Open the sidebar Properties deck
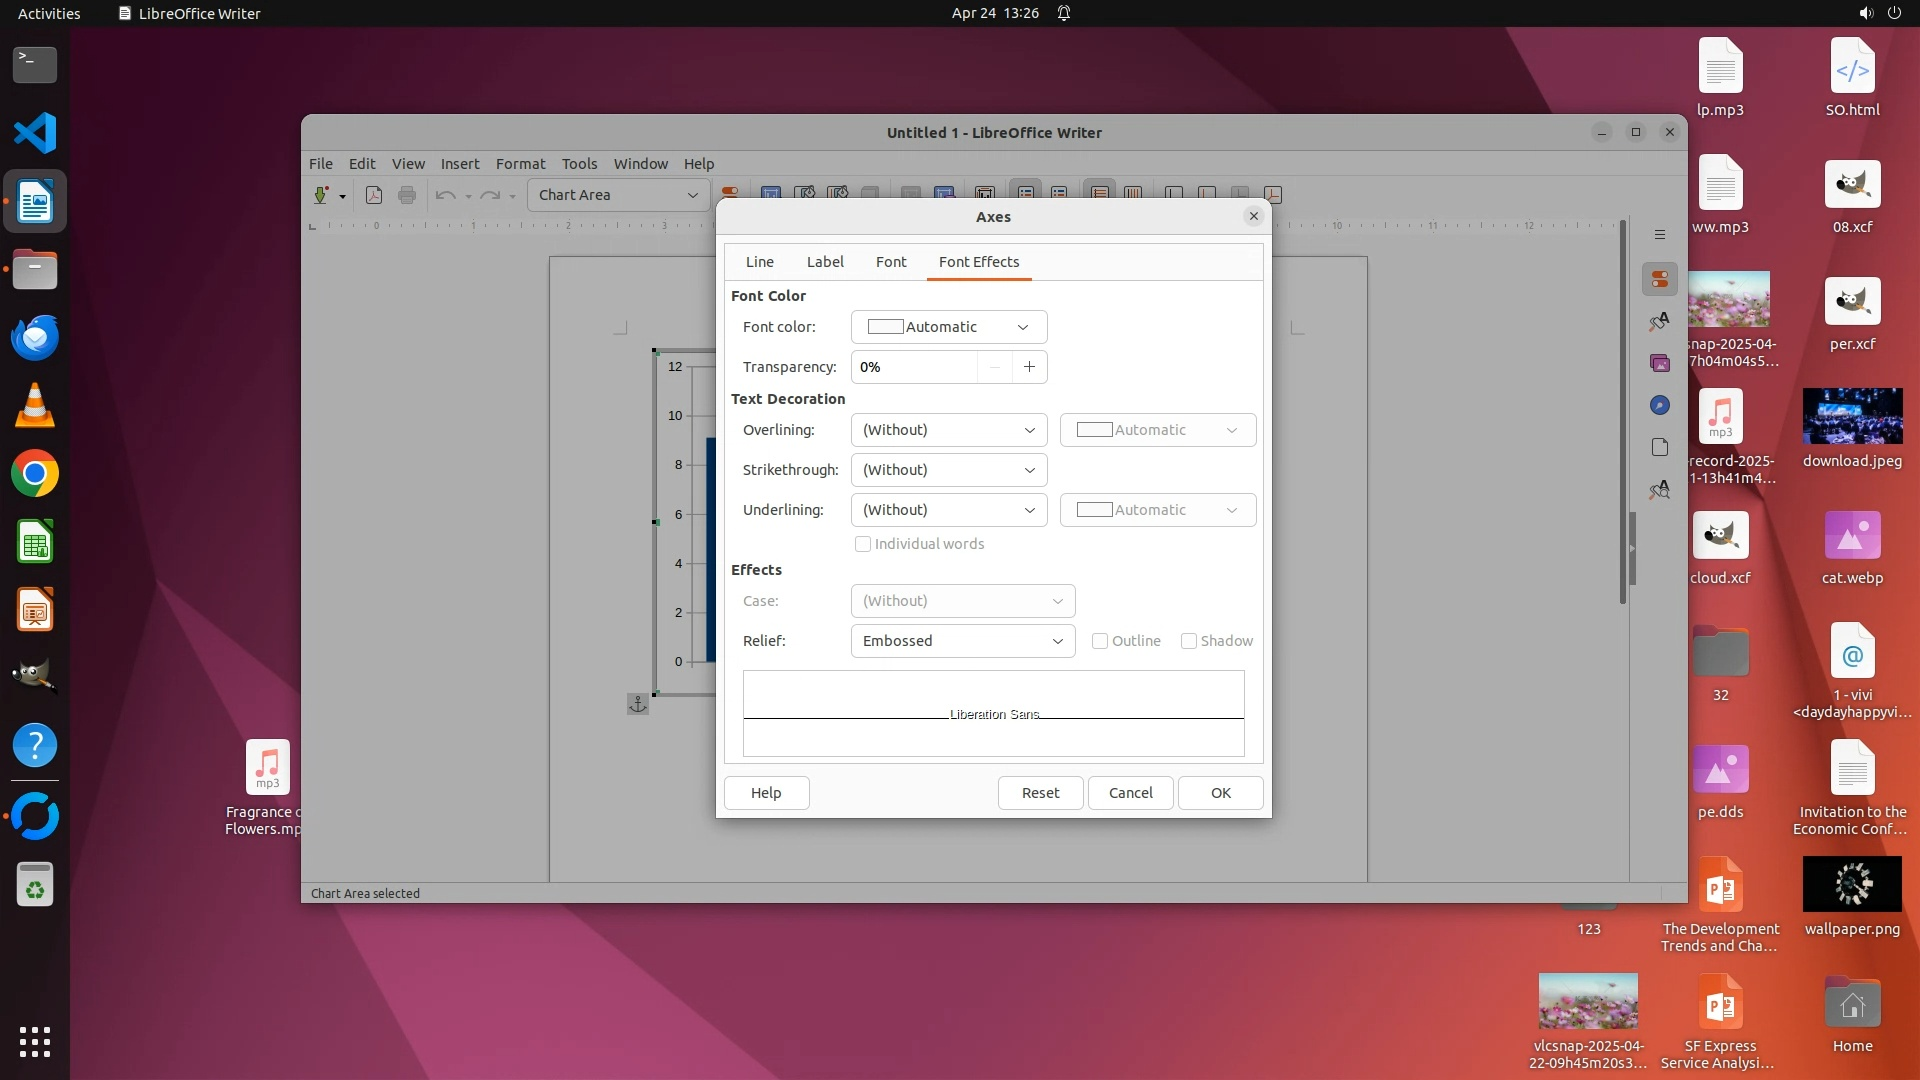This screenshot has height=1080, width=1920. point(1659,279)
